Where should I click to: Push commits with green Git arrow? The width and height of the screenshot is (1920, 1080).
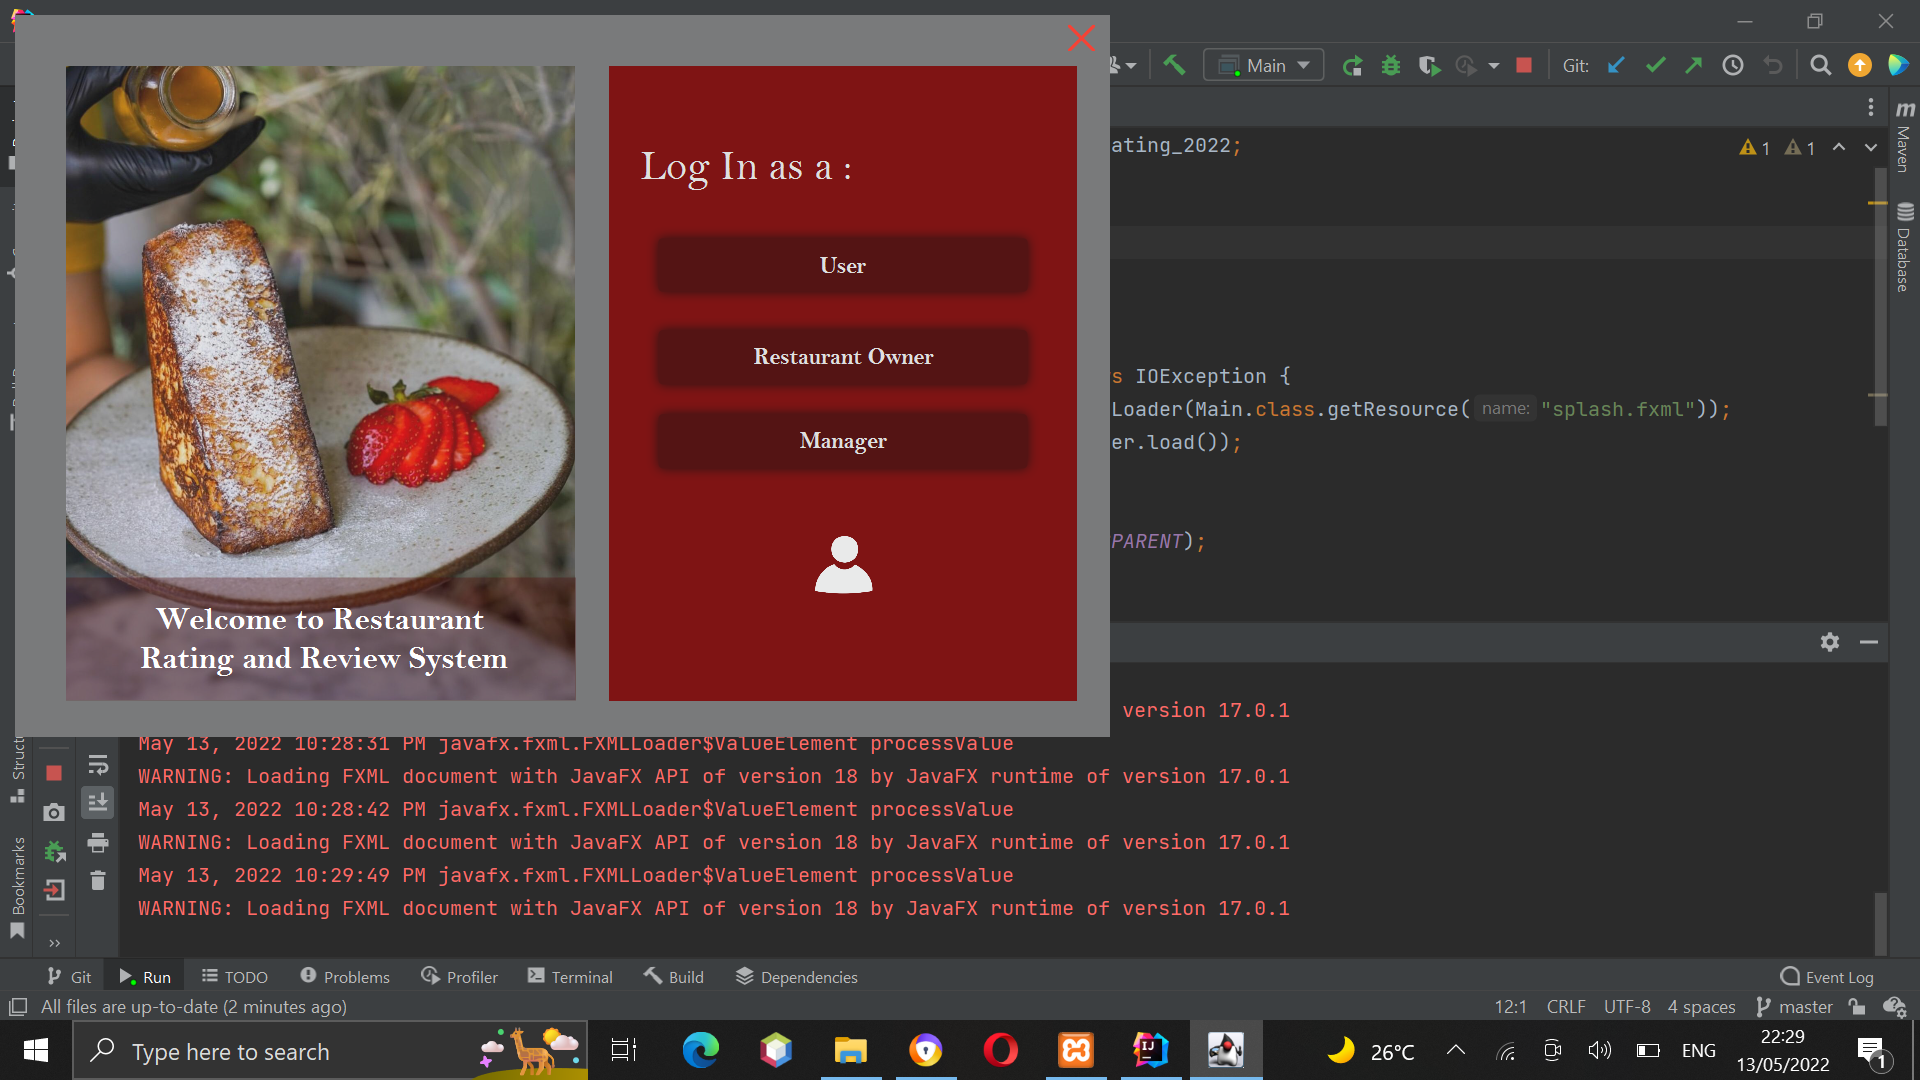tap(1694, 64)
